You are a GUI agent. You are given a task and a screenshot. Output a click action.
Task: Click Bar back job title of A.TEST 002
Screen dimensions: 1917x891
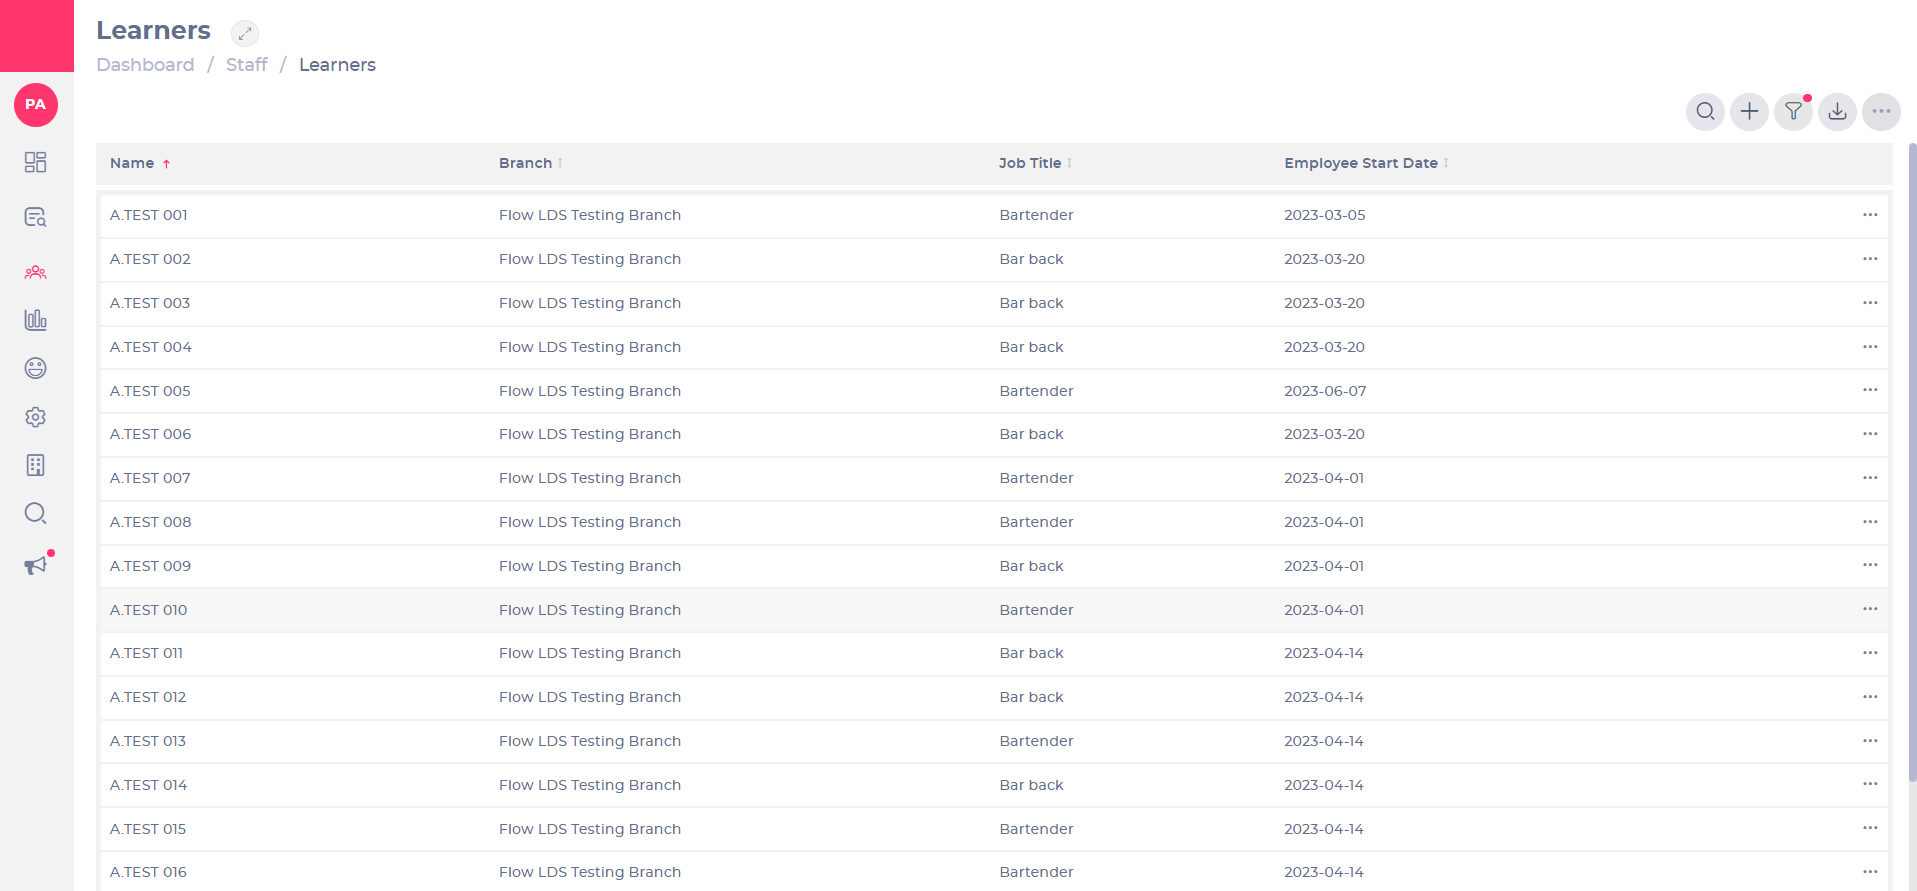1031,259
